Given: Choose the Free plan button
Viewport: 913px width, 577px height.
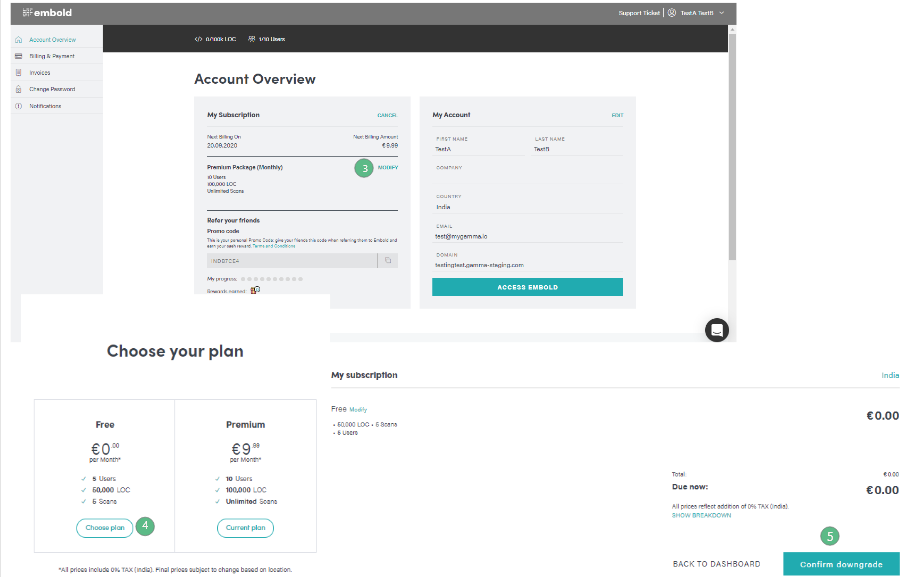Looking at the screenshot, I should [x=105, y=528].
